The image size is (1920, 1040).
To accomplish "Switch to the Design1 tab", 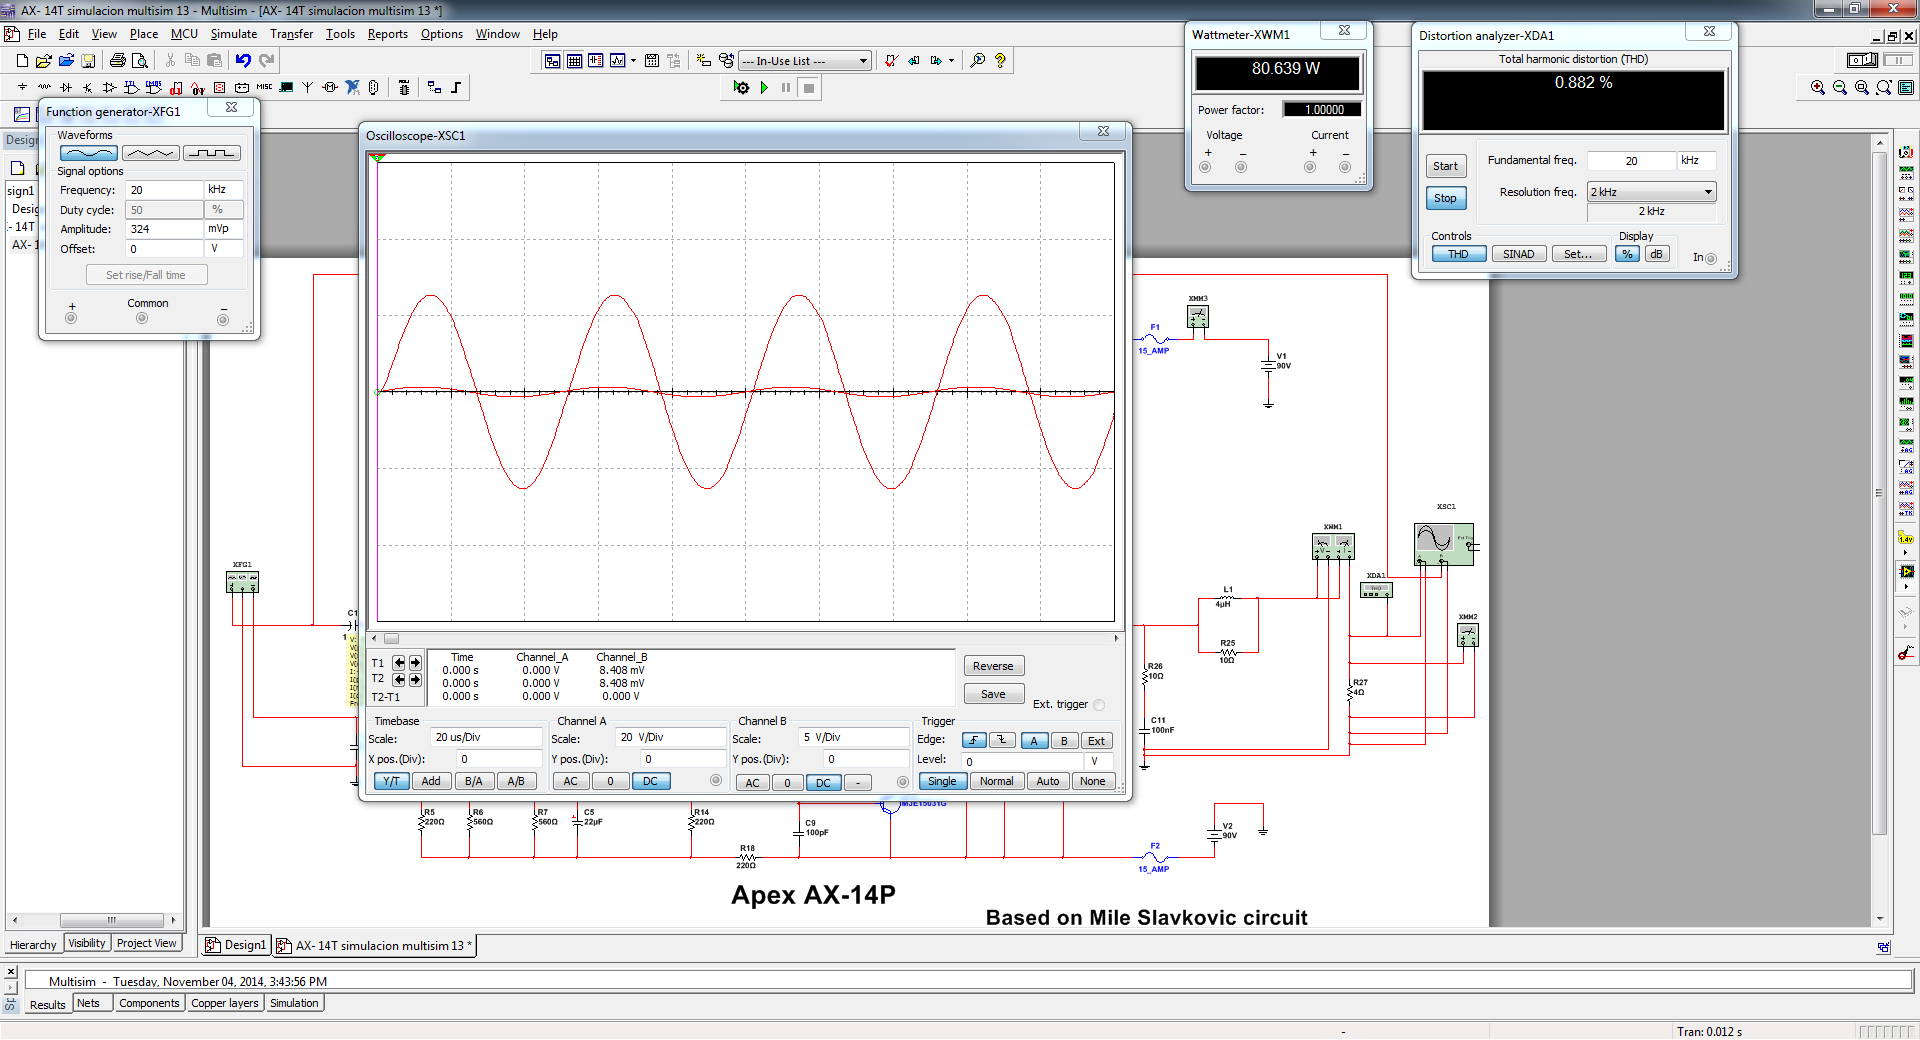I will [x=237, y=945].
